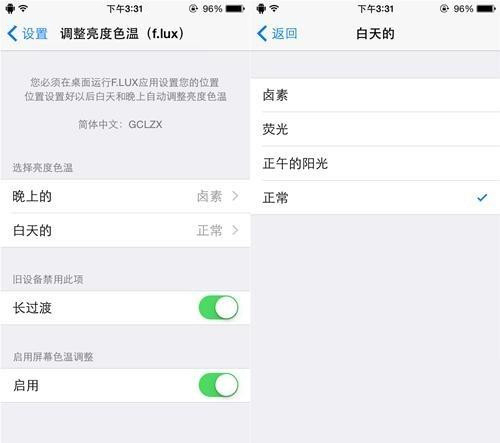The image size is (500, 443).
Task: Tap the 正常 value in 白天的 row
Action: tap(209, 230)
